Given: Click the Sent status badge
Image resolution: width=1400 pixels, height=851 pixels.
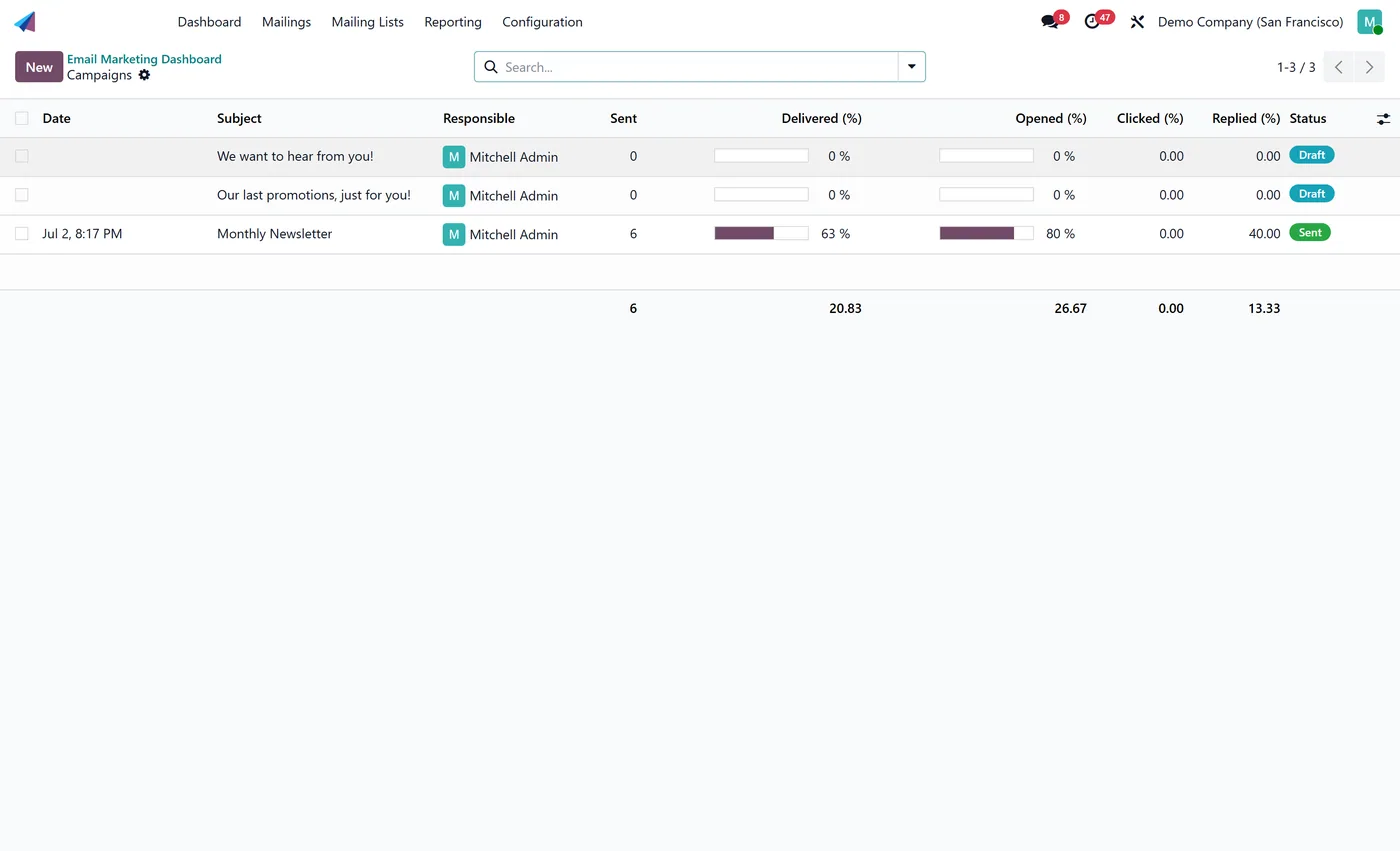Looking at the screenshot, I should coord(1310,232).
